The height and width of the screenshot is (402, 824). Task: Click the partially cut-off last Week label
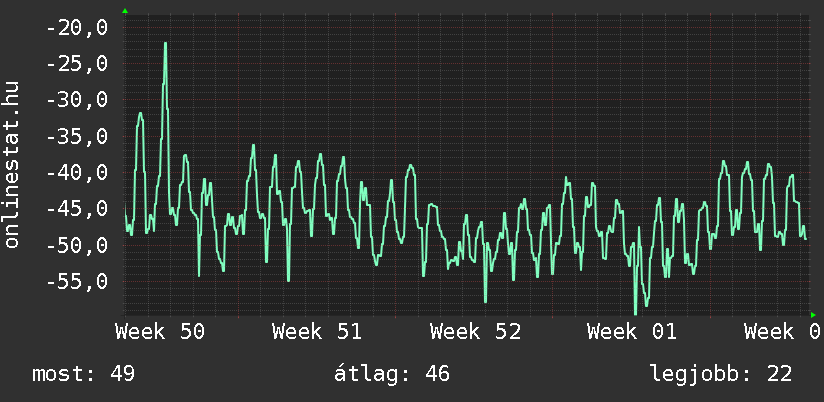[783, 332]
